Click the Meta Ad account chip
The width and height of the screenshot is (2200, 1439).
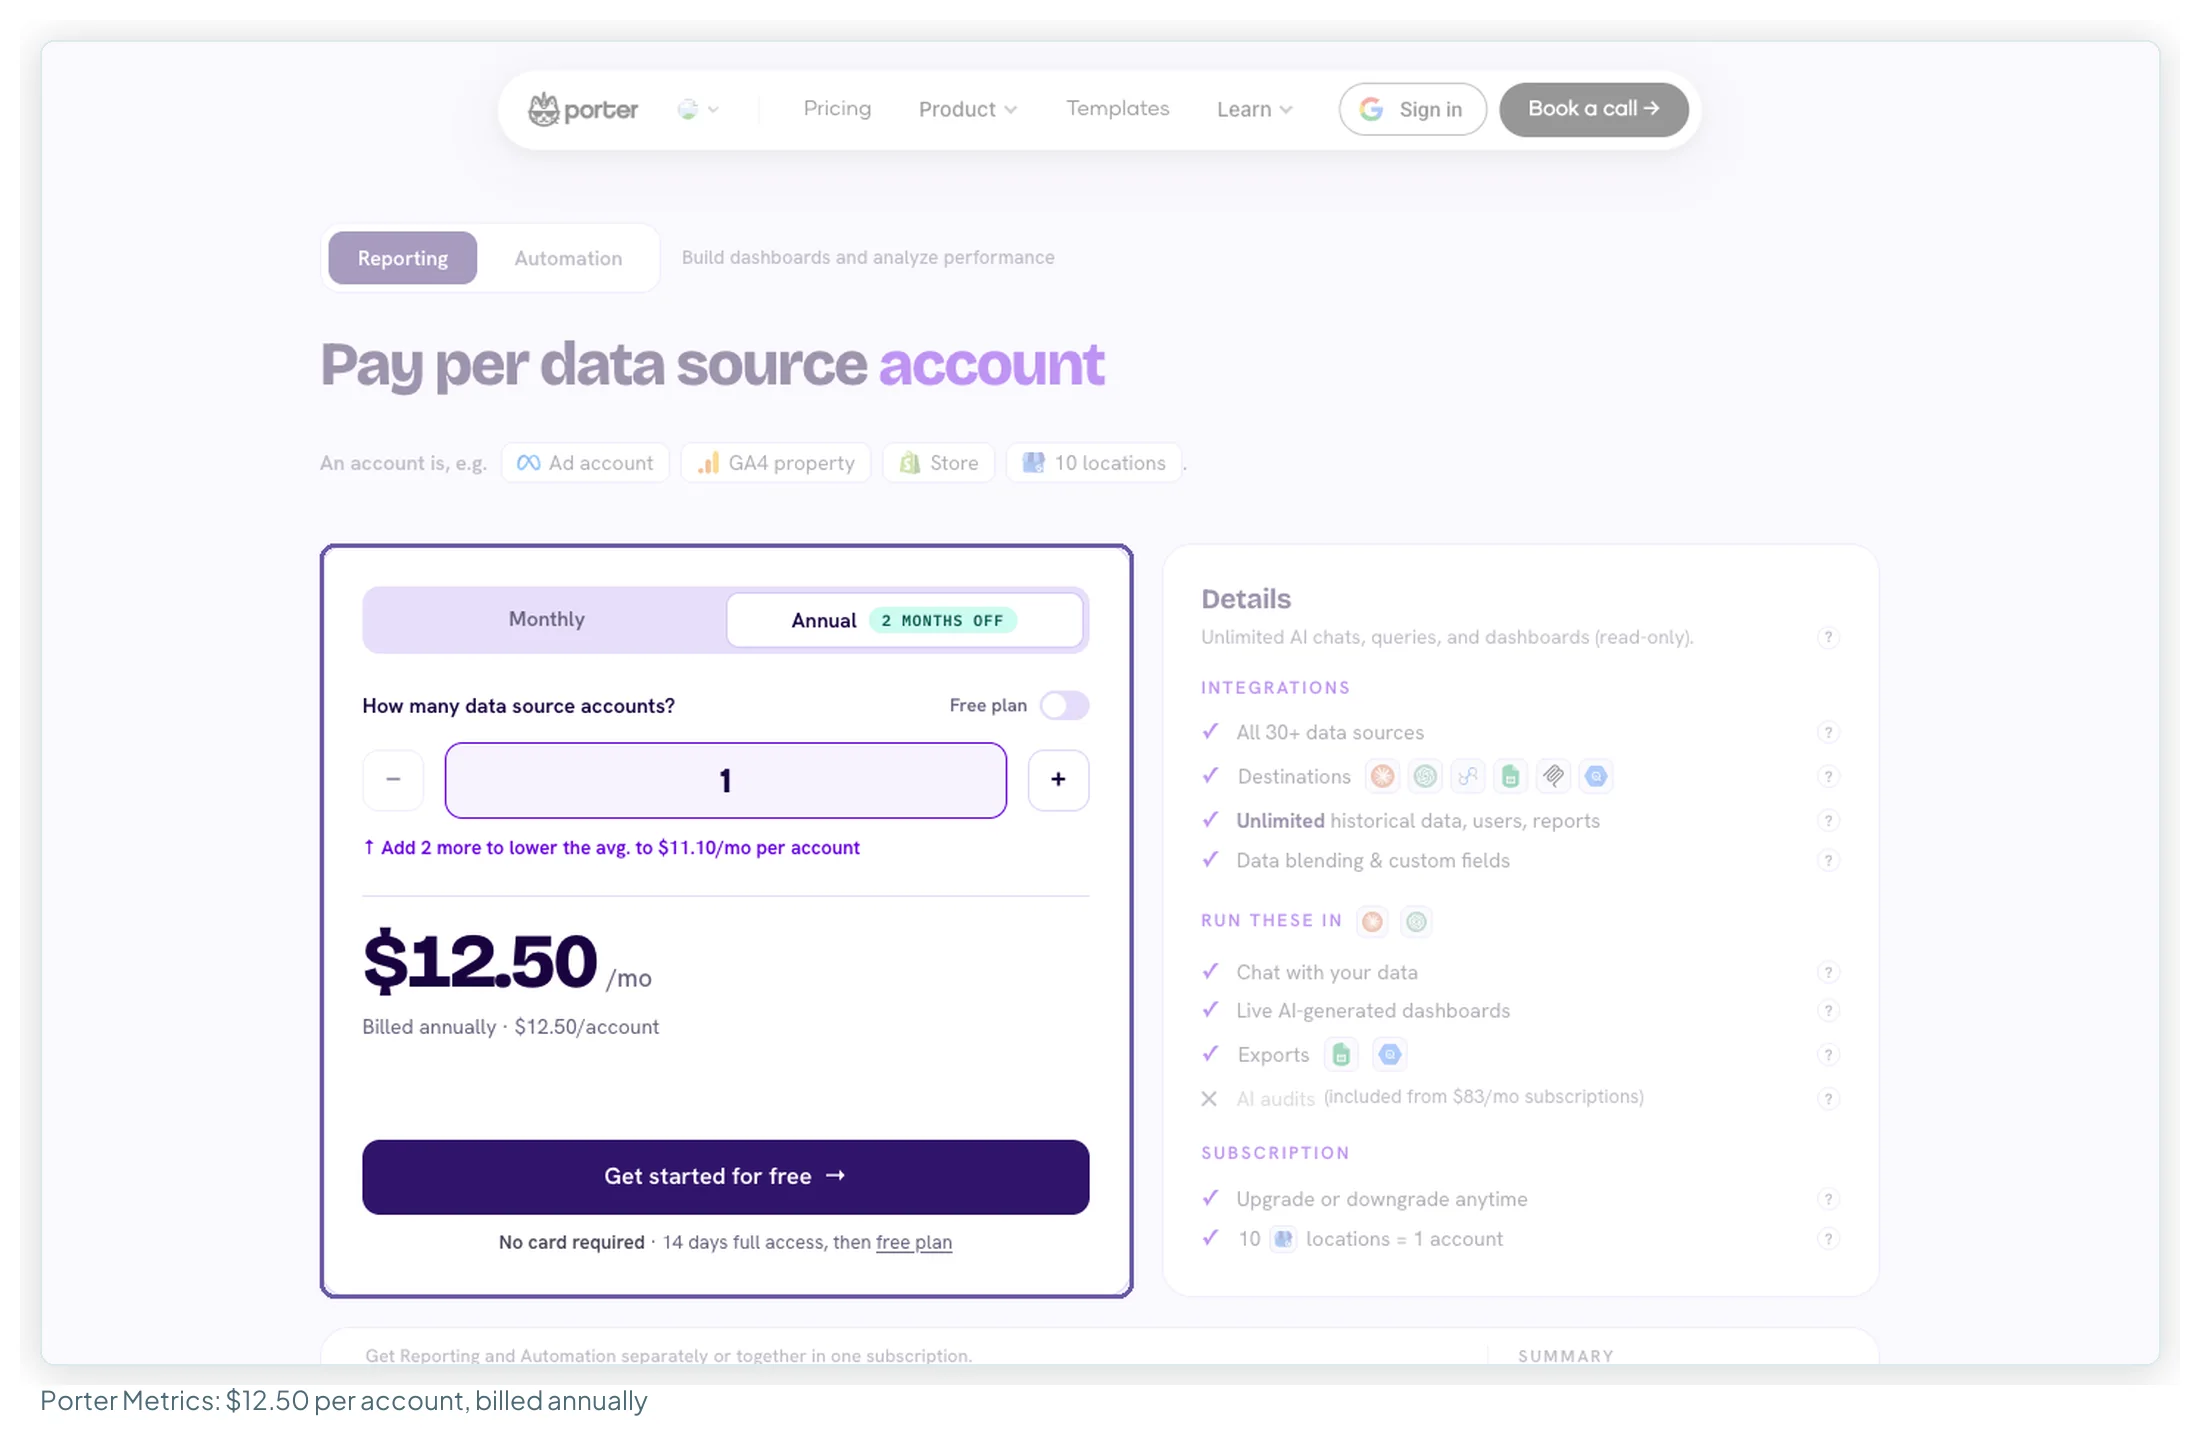tap(585, 463)
